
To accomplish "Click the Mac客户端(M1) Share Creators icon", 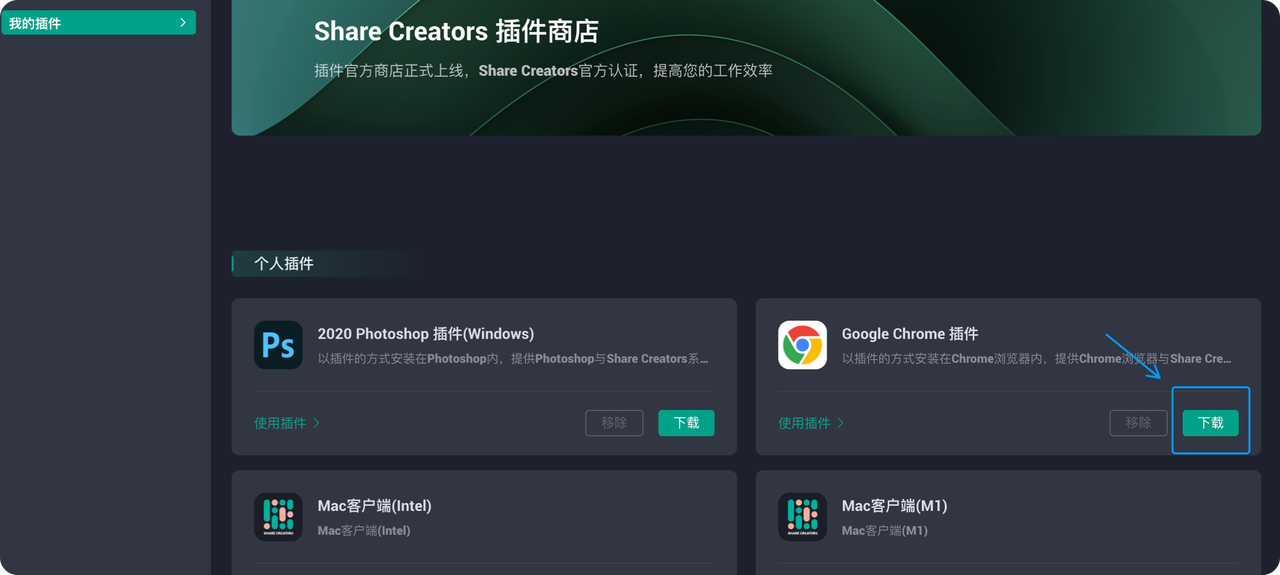I will (x=802, y=517).
